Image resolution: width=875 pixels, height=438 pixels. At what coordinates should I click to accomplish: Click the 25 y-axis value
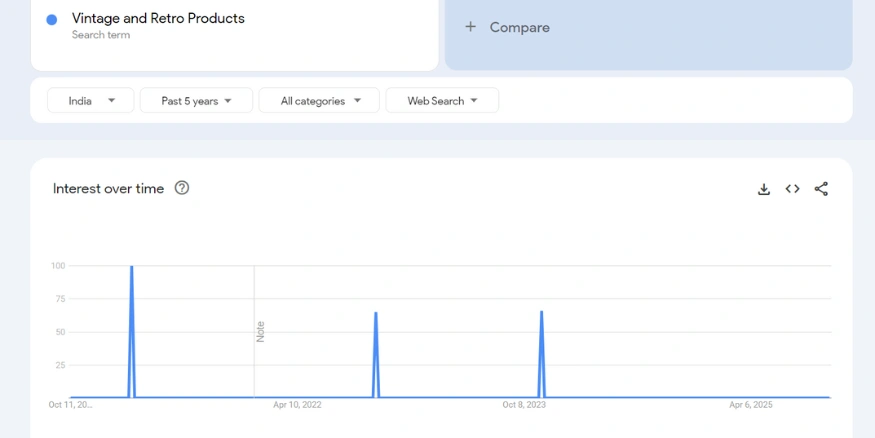(x=60, y=365)
